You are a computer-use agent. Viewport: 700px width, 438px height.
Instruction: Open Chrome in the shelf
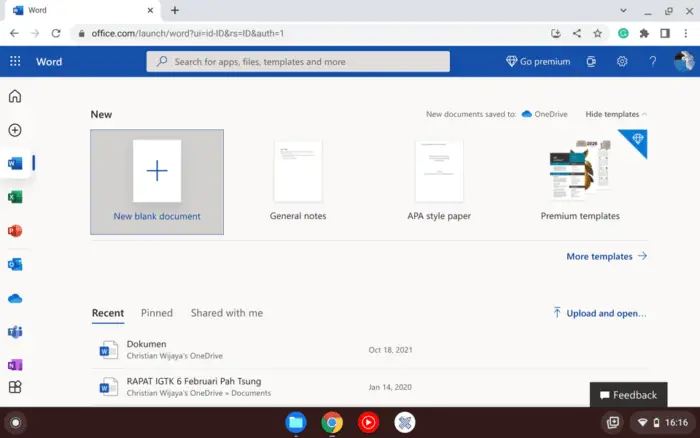click(x=332, y=422)
